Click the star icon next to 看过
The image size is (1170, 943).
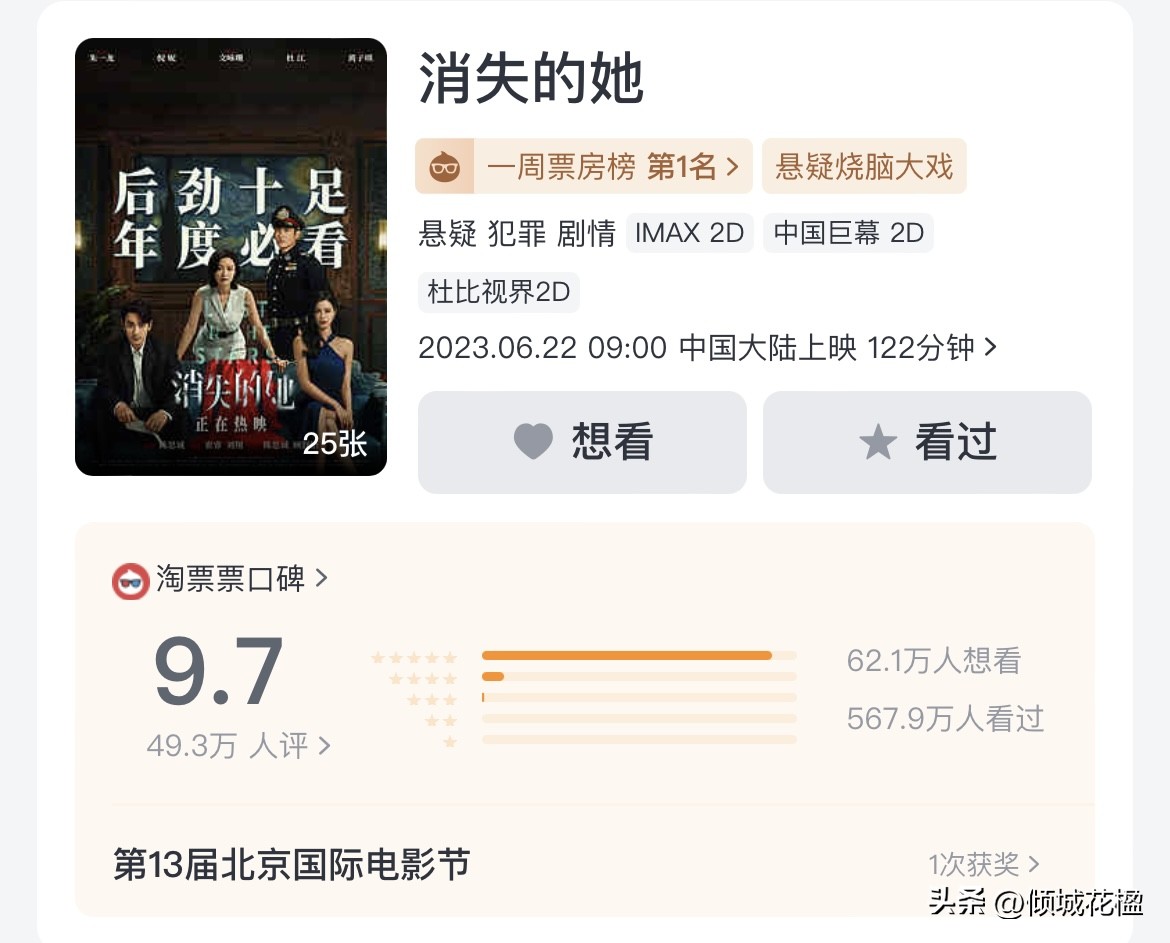[x=878, y=442]
